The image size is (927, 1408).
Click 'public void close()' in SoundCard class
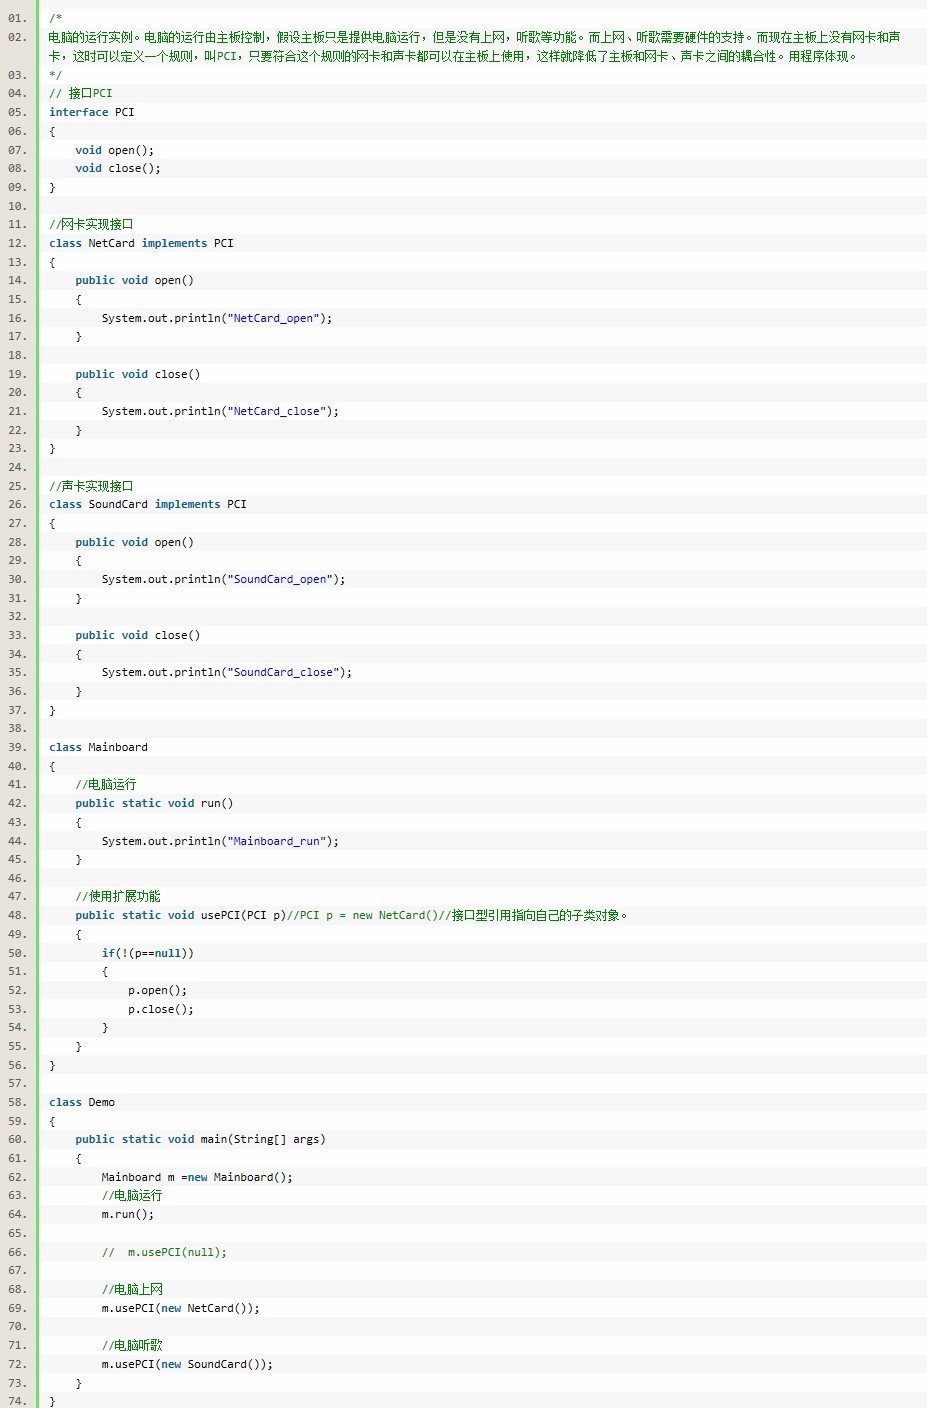138,635
